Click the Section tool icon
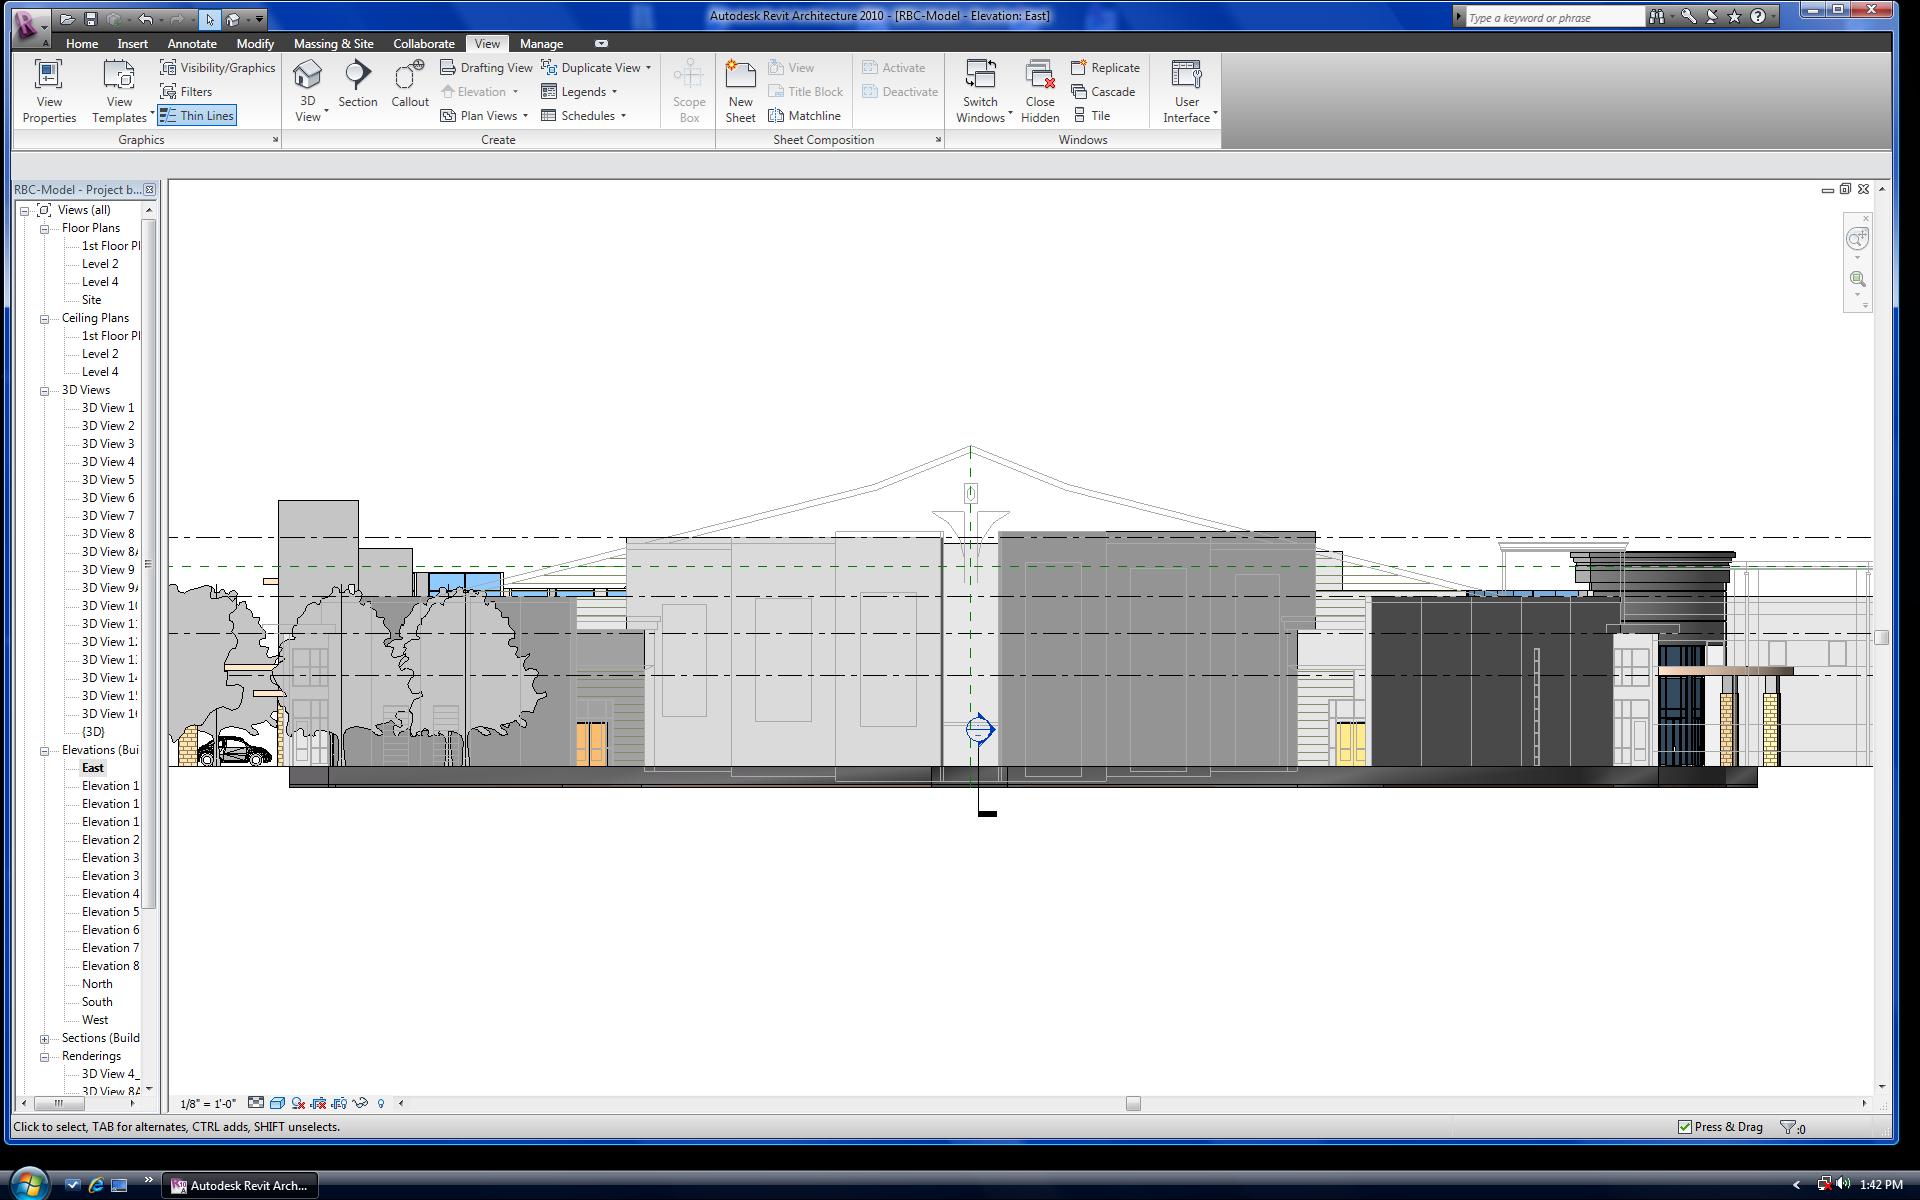 tap(357, 76)
